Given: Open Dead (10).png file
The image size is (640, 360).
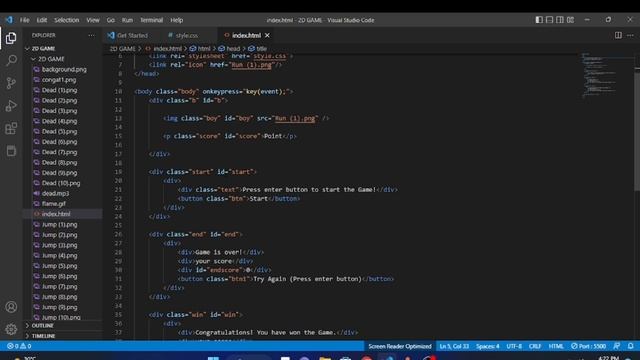Looking at the screenshot, I should click(x=61, y=183).
